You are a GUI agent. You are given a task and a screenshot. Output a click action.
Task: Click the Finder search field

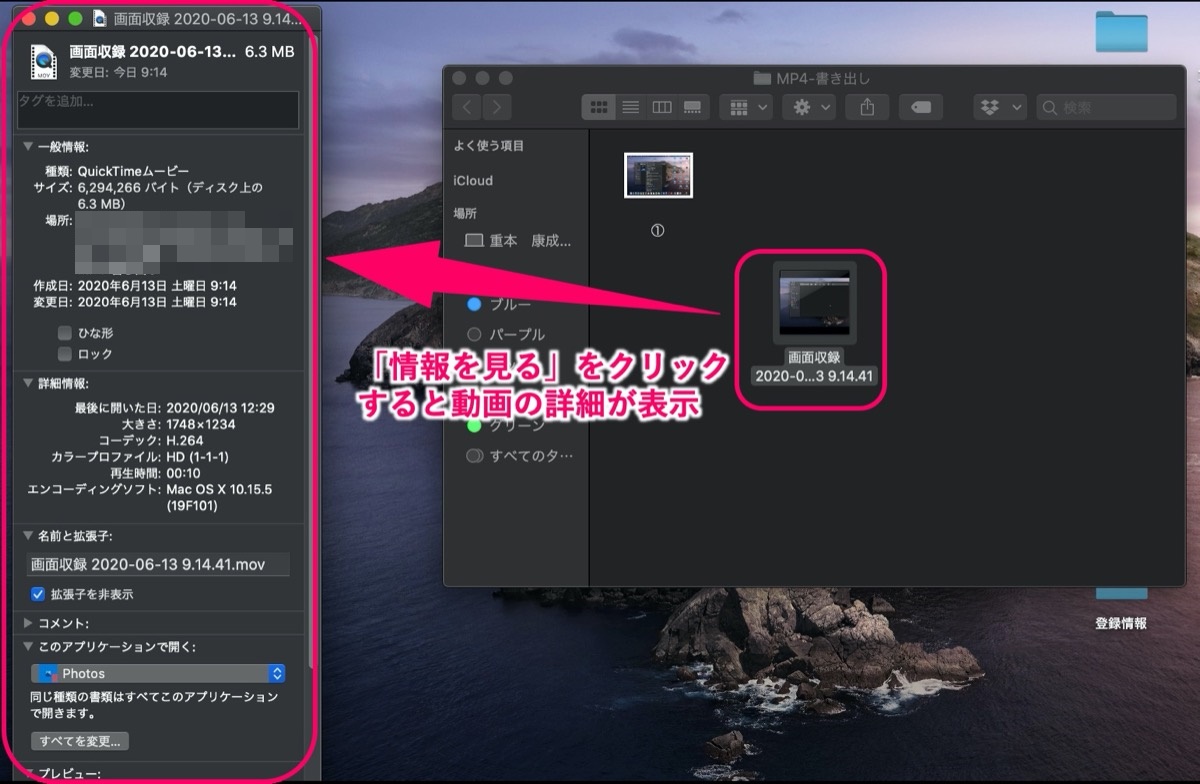[1106, 107]
